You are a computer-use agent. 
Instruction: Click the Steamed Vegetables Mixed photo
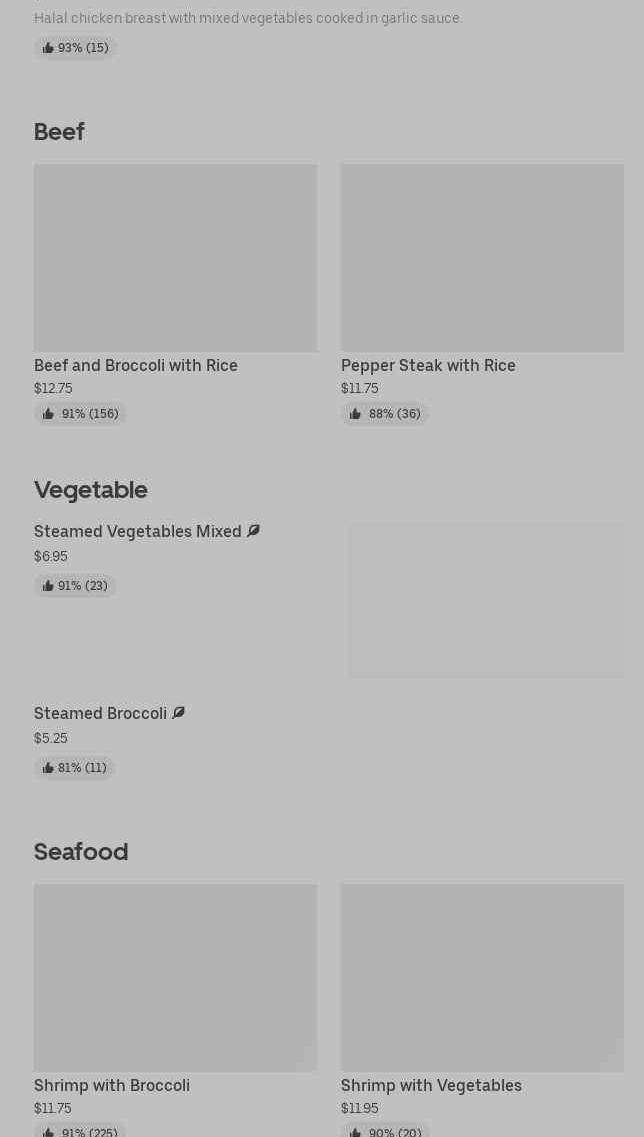click(x=486, y=601)
